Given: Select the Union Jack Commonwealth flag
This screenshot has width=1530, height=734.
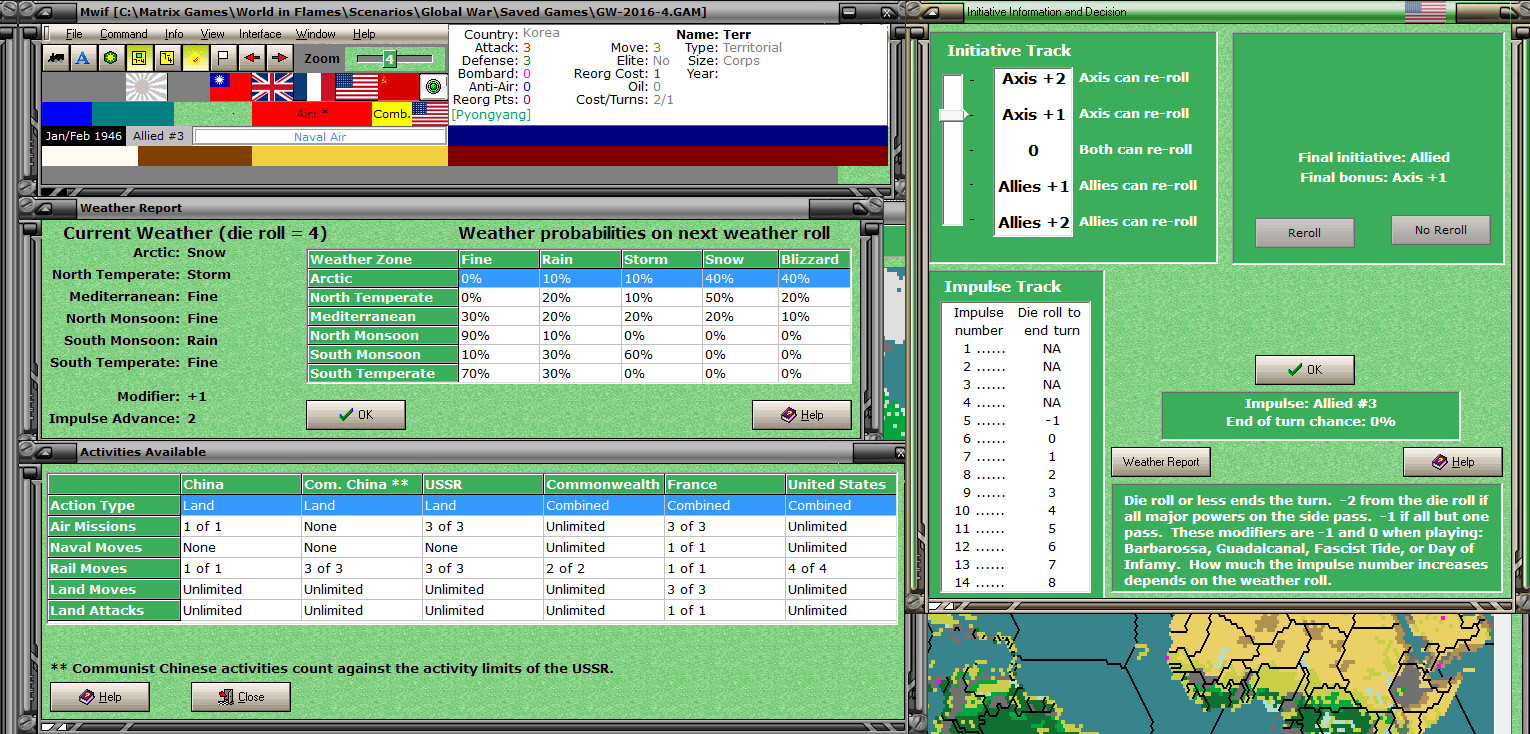Looking at the screenshot, I should click(272, 87).
